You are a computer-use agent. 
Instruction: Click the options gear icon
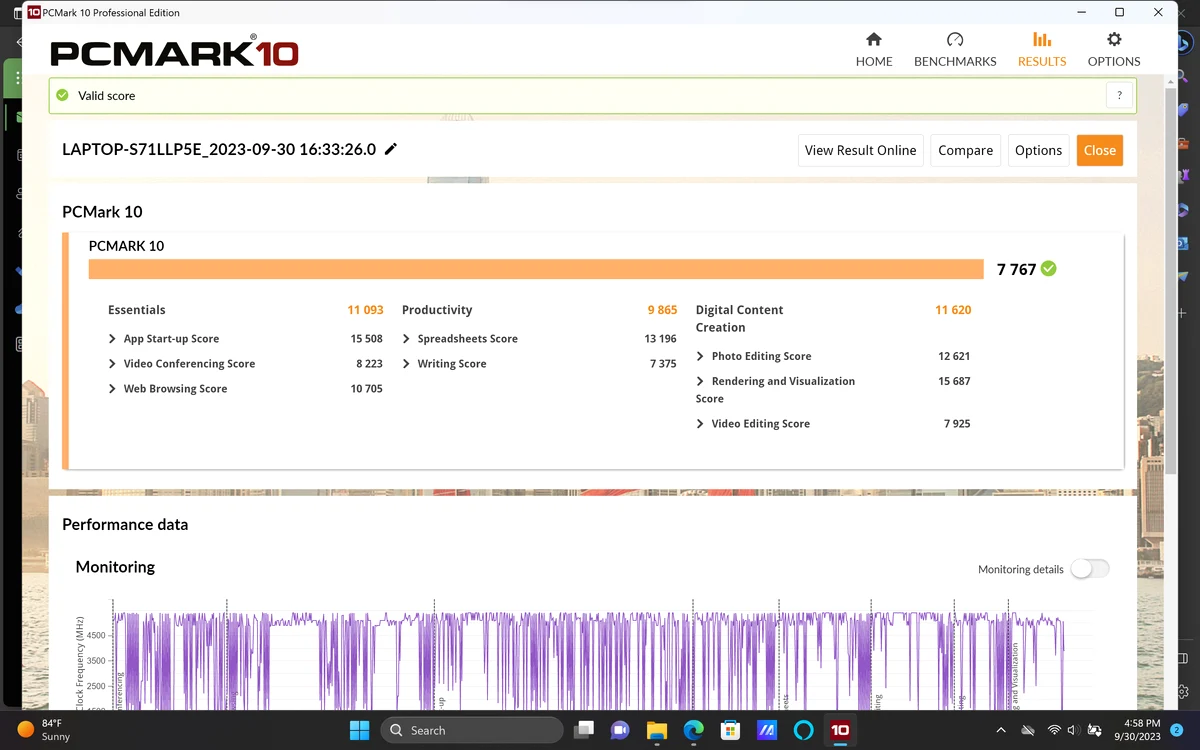1114,40
